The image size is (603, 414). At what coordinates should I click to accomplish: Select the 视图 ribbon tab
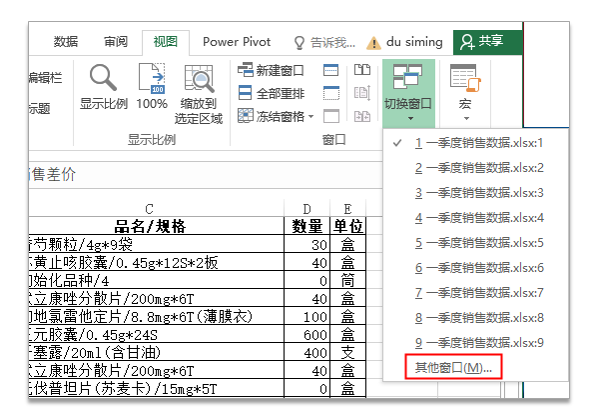coord(166,42)
